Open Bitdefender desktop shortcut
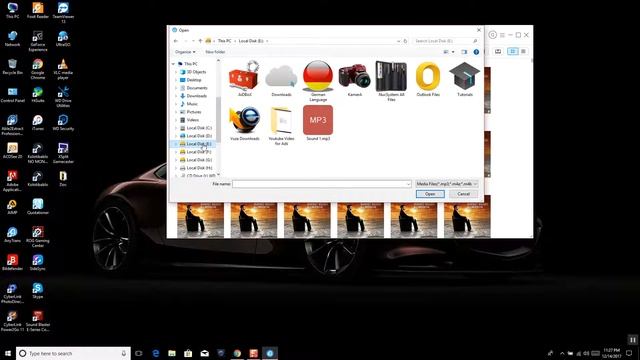 coord(12,263)
